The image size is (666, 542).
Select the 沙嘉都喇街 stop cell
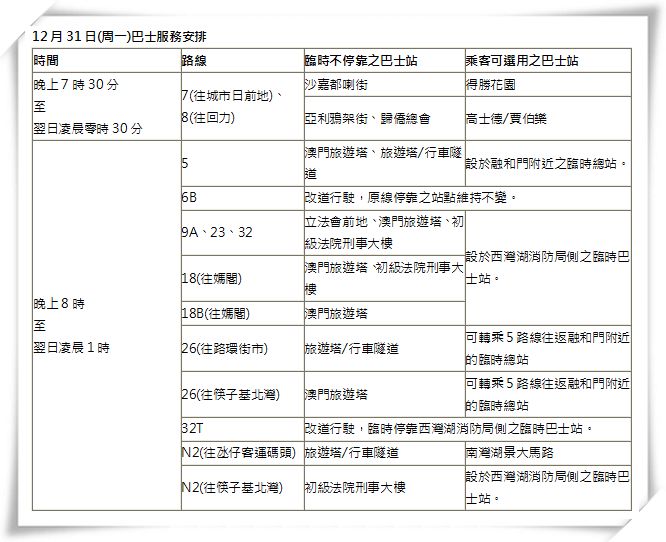tap(340, 85)
